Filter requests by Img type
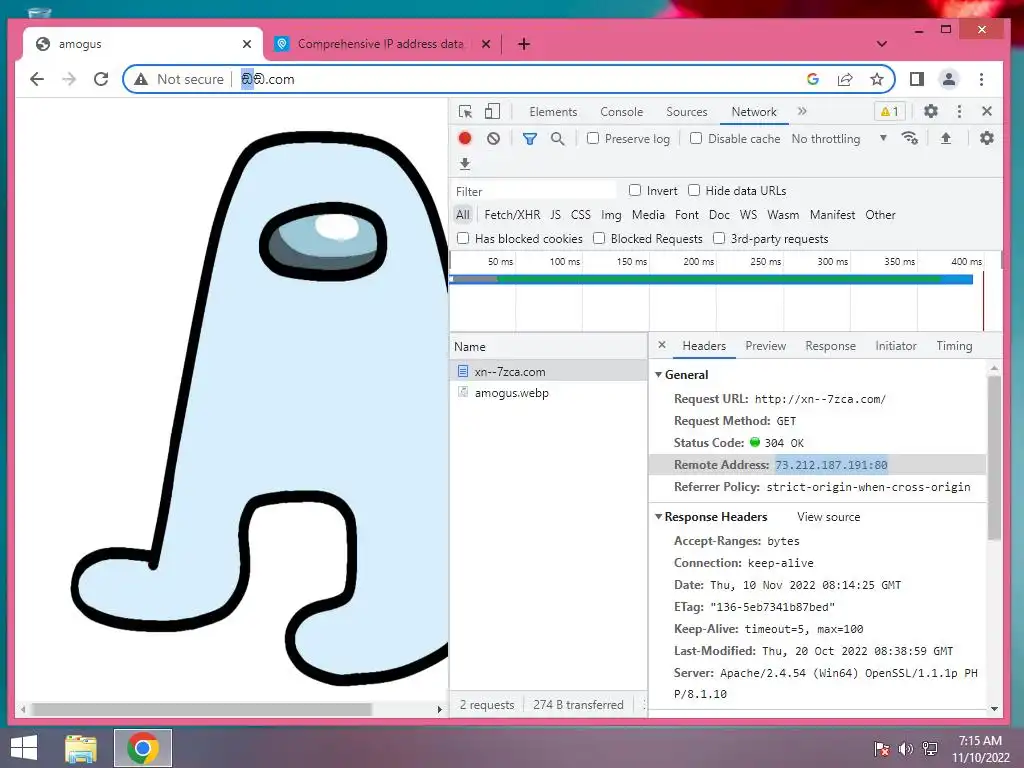Screen dimensions: 1024x768 [611, 215]
